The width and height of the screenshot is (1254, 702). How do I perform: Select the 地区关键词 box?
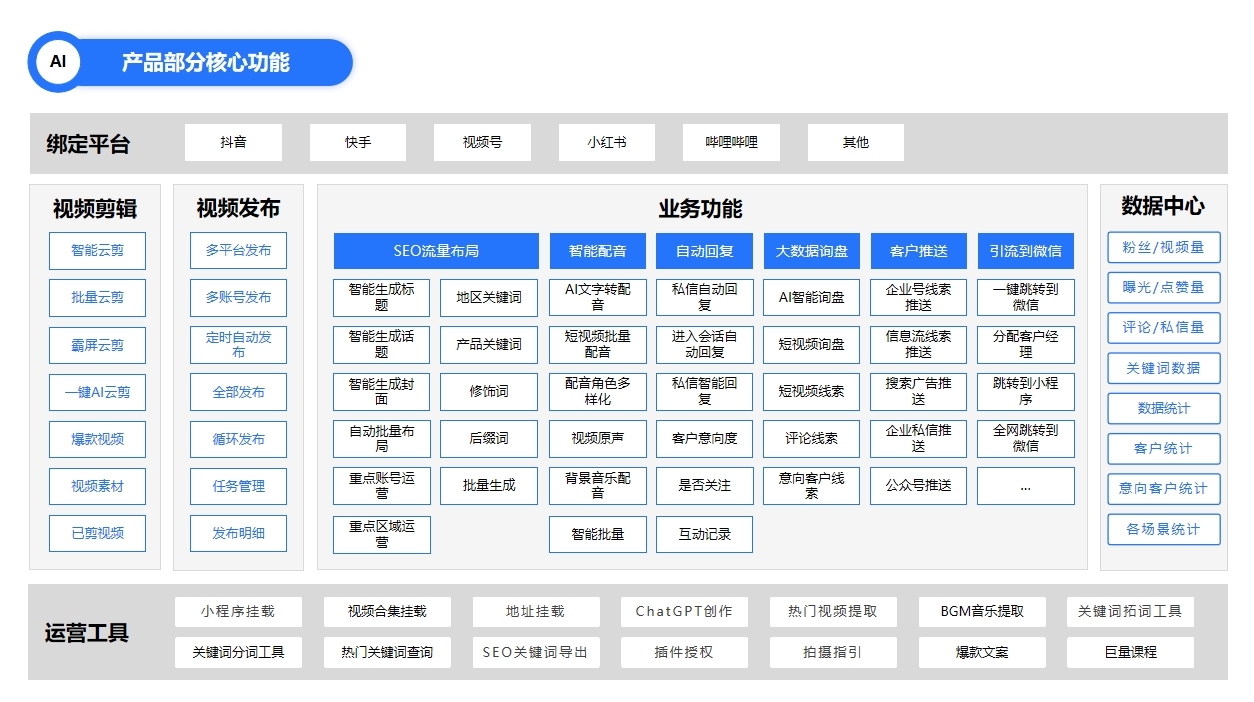[488, 298]
